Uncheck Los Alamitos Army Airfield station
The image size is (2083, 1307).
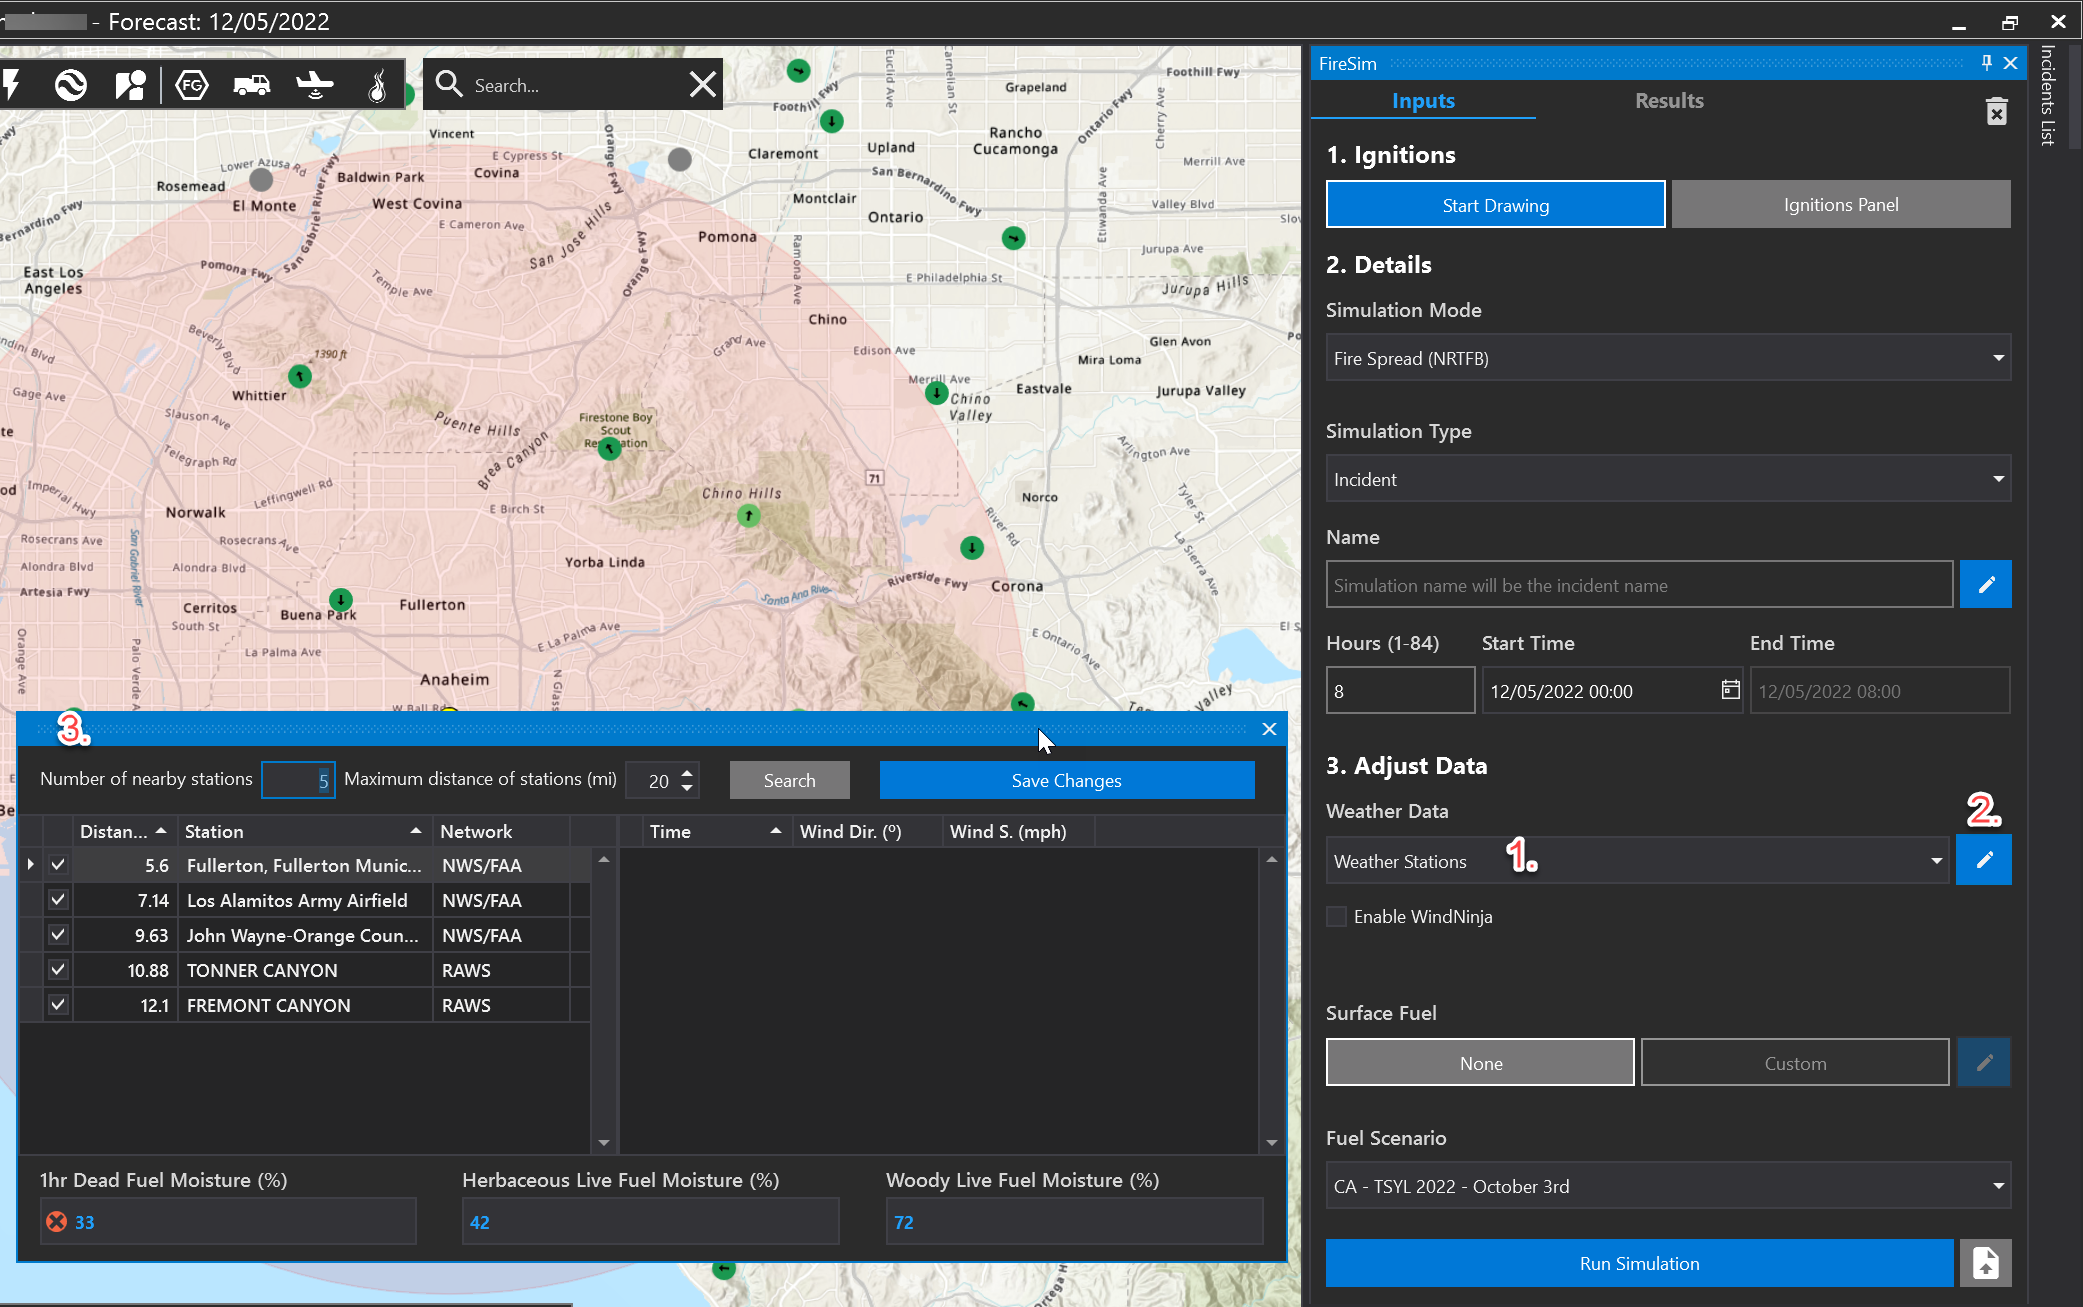click(58, 900)
